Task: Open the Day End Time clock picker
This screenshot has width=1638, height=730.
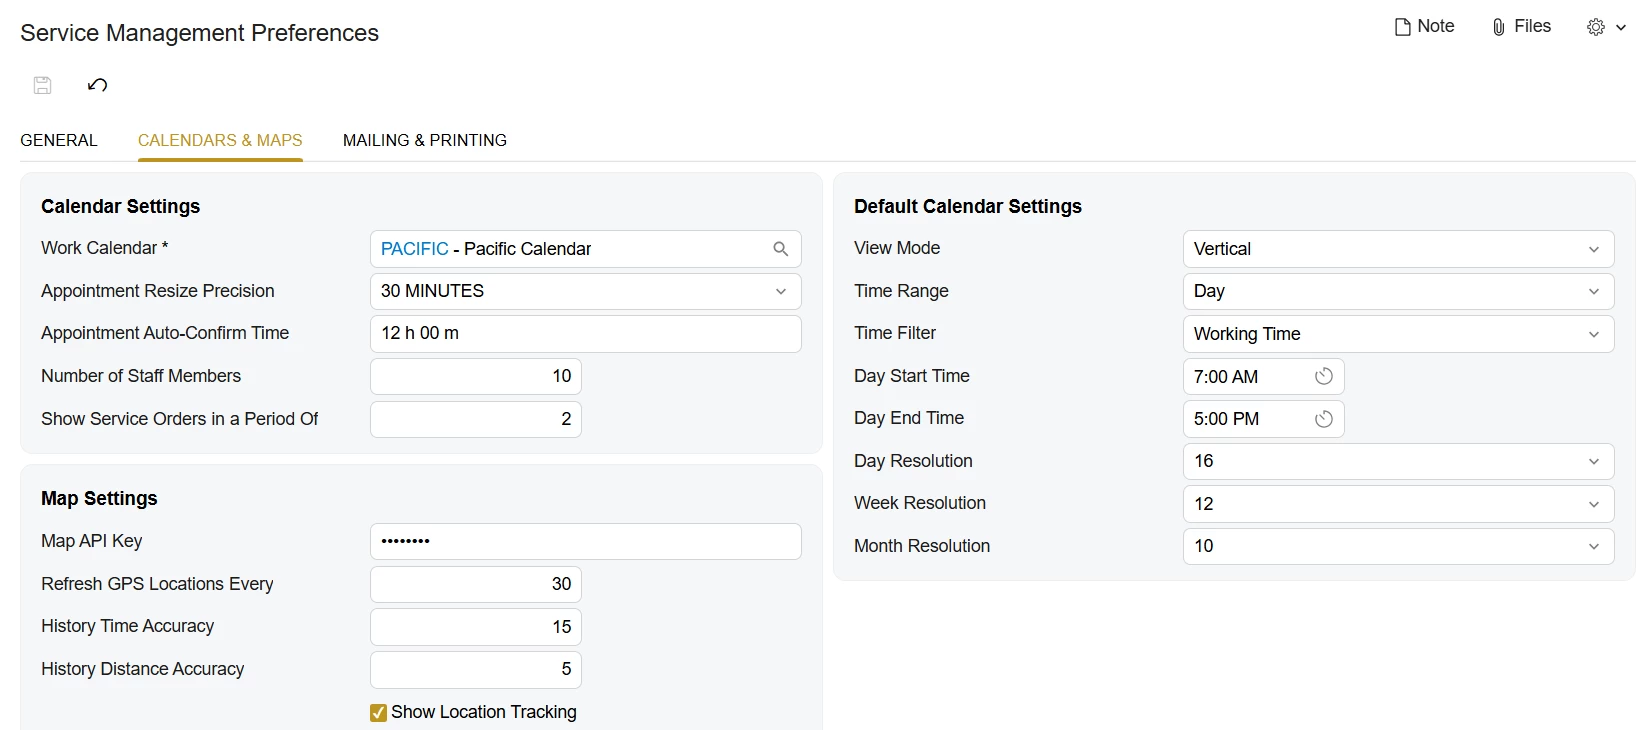Action: click(x=1323, y=419)
